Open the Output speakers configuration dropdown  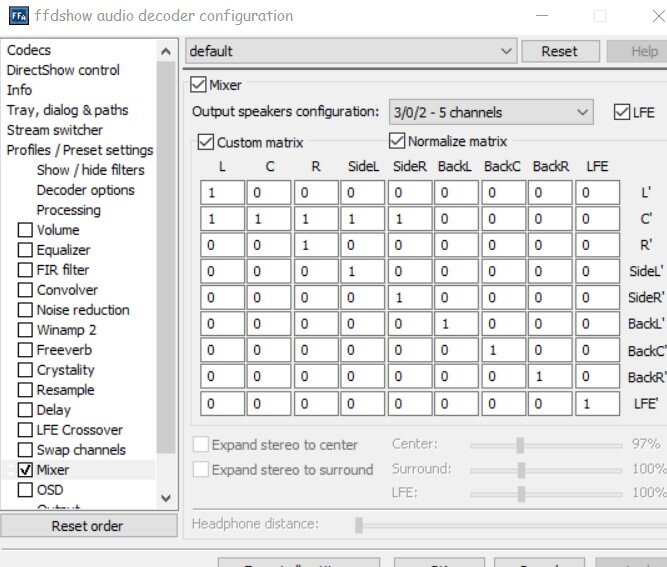[491, 112]
